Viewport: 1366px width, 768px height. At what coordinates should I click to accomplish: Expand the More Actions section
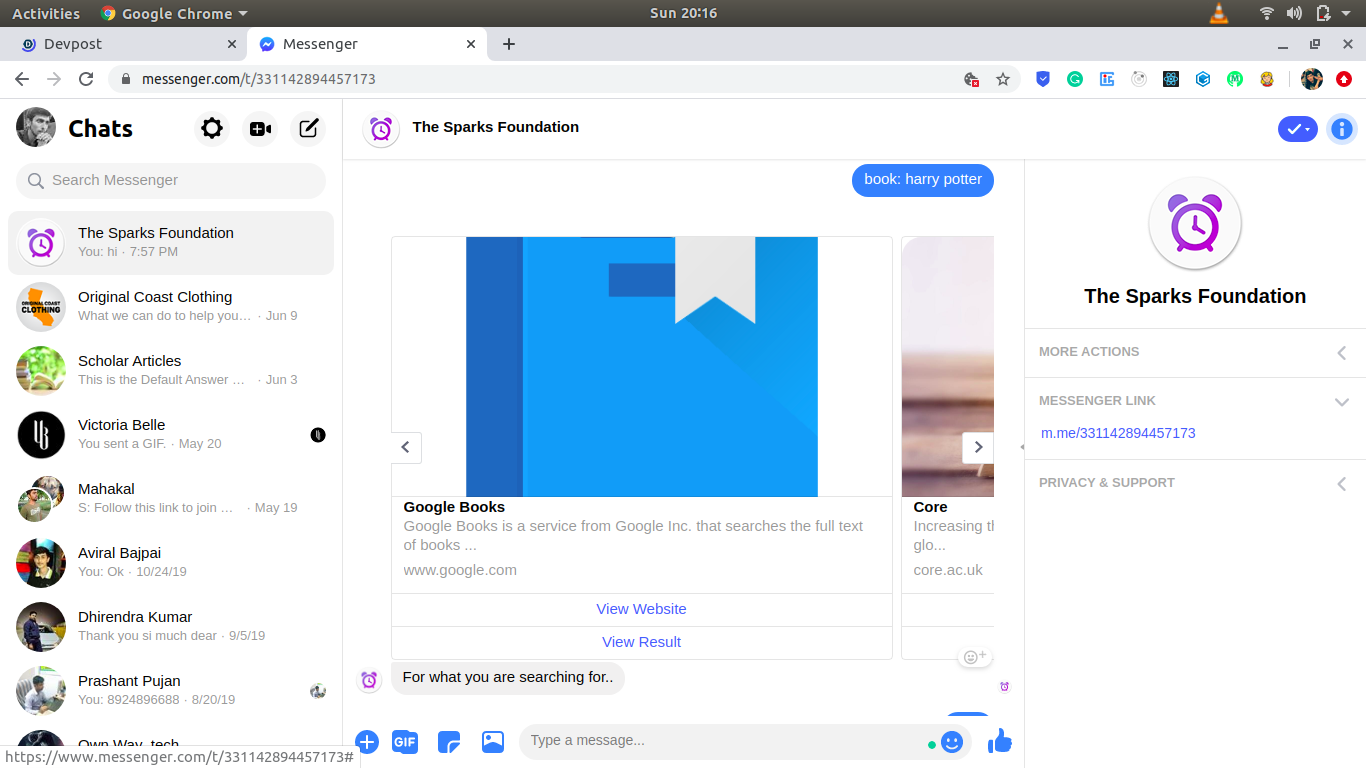point(1195,352)
